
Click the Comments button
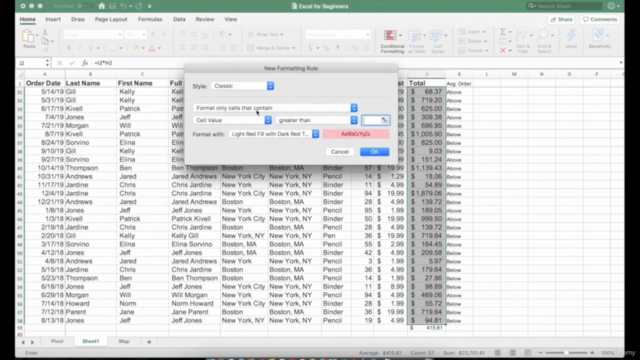point(600,19)
